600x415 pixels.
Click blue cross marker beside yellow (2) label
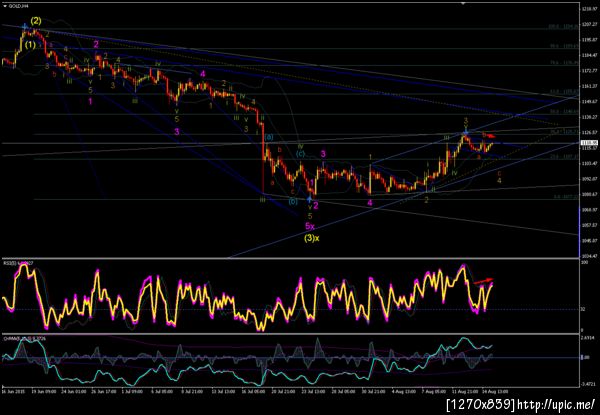point(24,27)
